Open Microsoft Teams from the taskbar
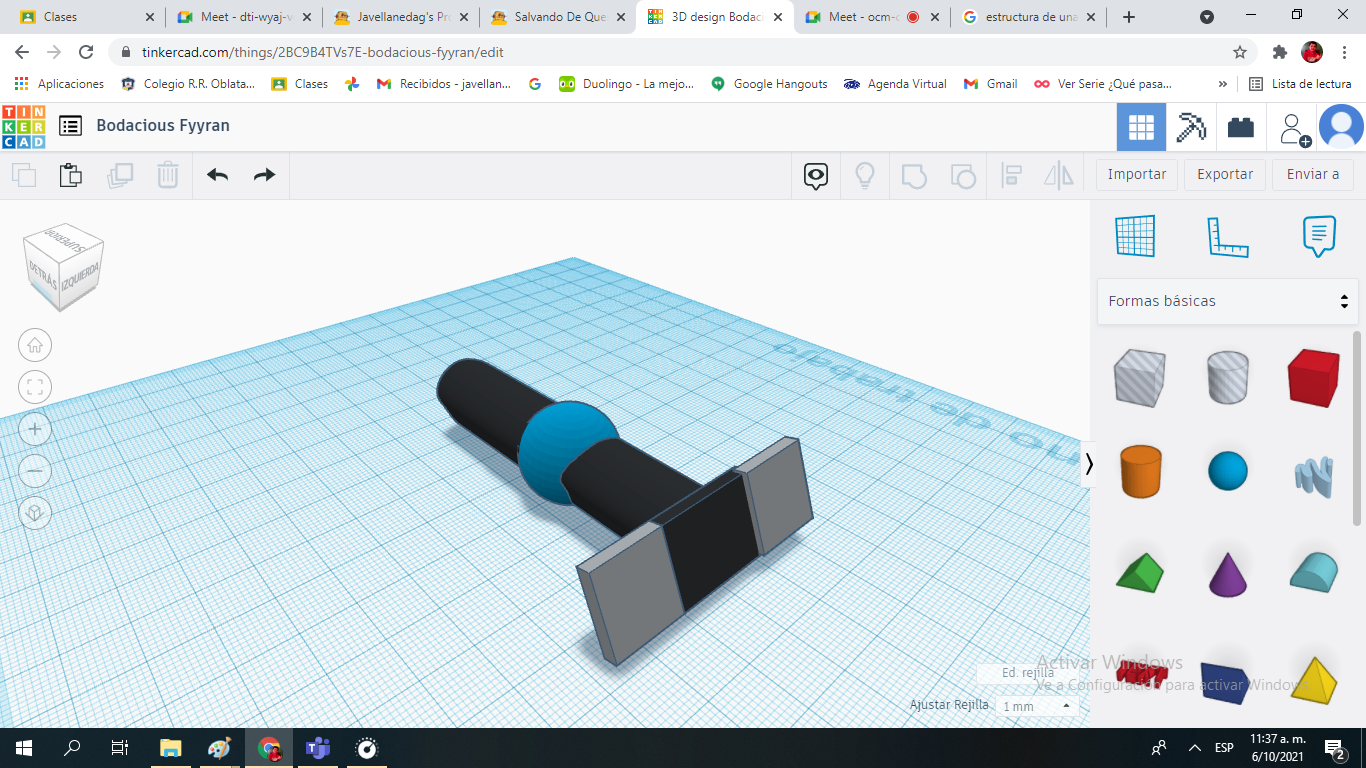 [318, 748]
